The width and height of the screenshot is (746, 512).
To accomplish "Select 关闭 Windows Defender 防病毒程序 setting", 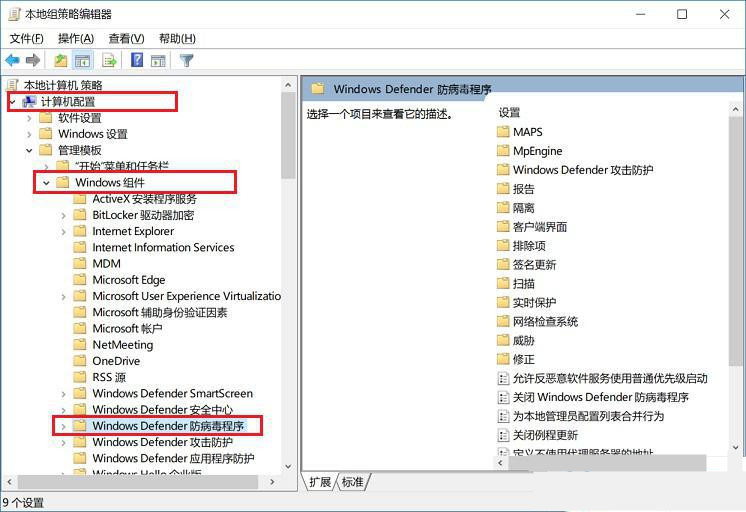I will pos(593,397).
